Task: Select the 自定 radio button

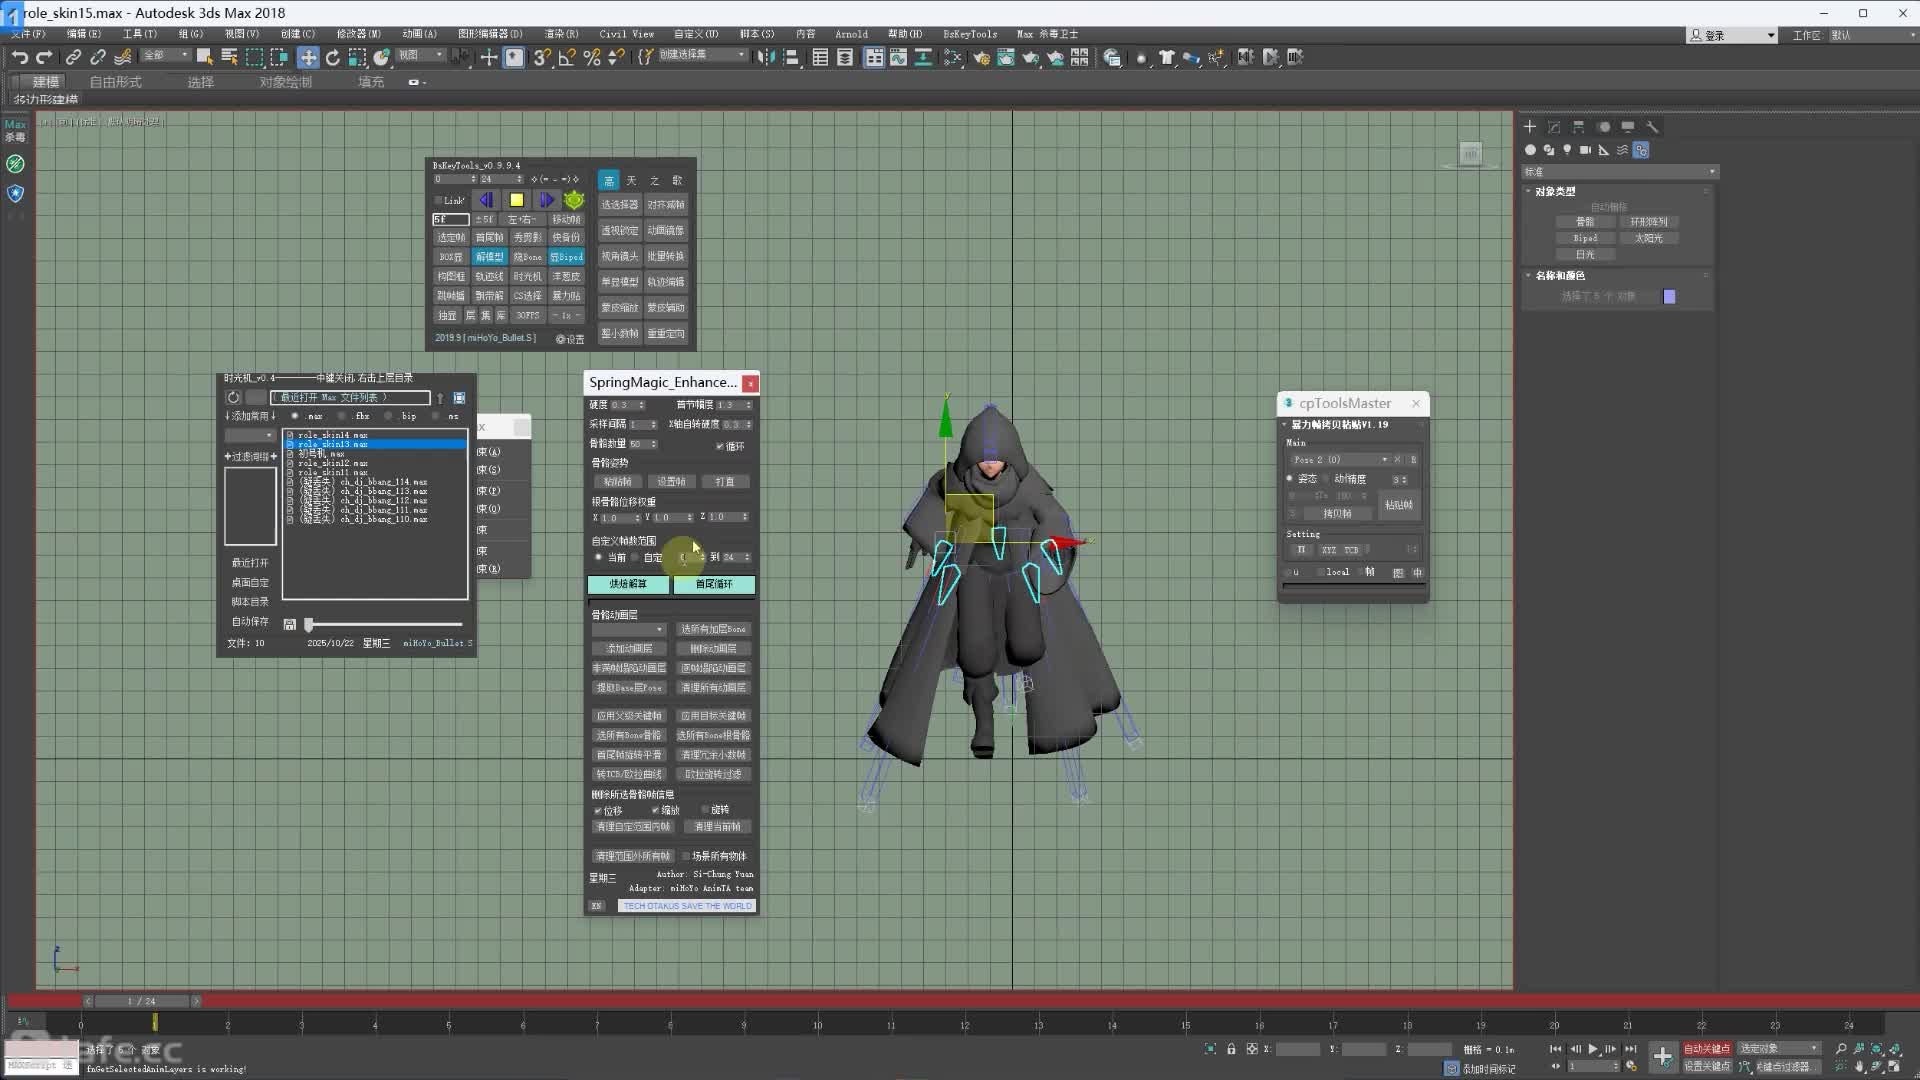Action: (x=635, y=557)
